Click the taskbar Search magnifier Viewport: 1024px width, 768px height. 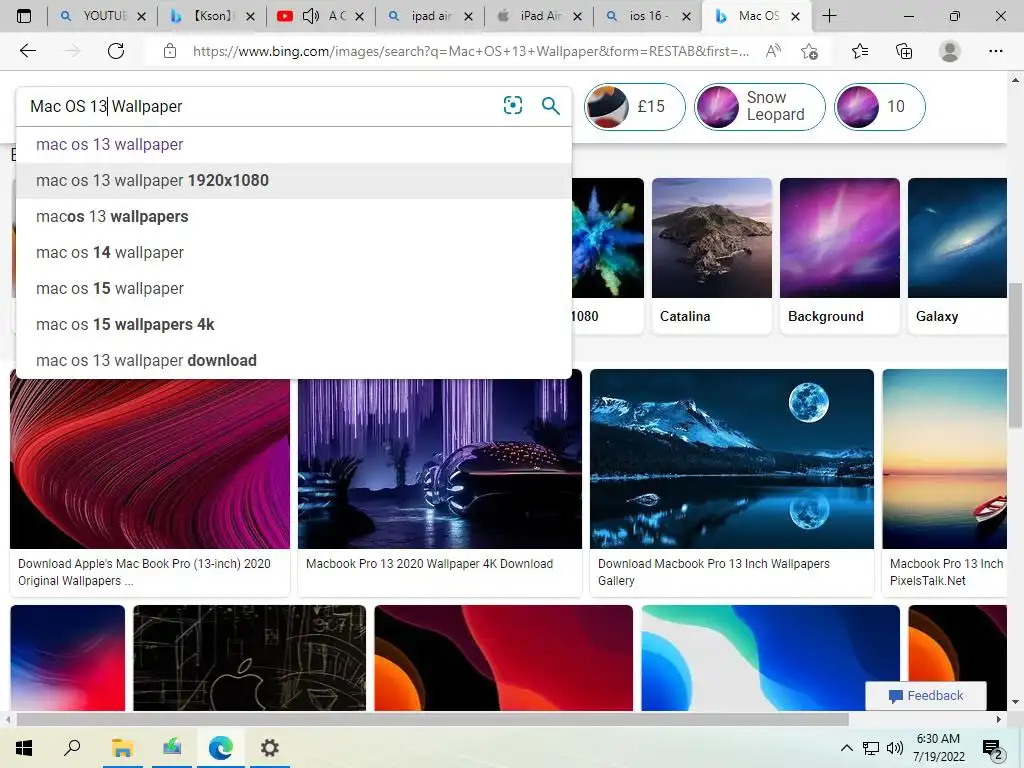(x=72, y=748)
